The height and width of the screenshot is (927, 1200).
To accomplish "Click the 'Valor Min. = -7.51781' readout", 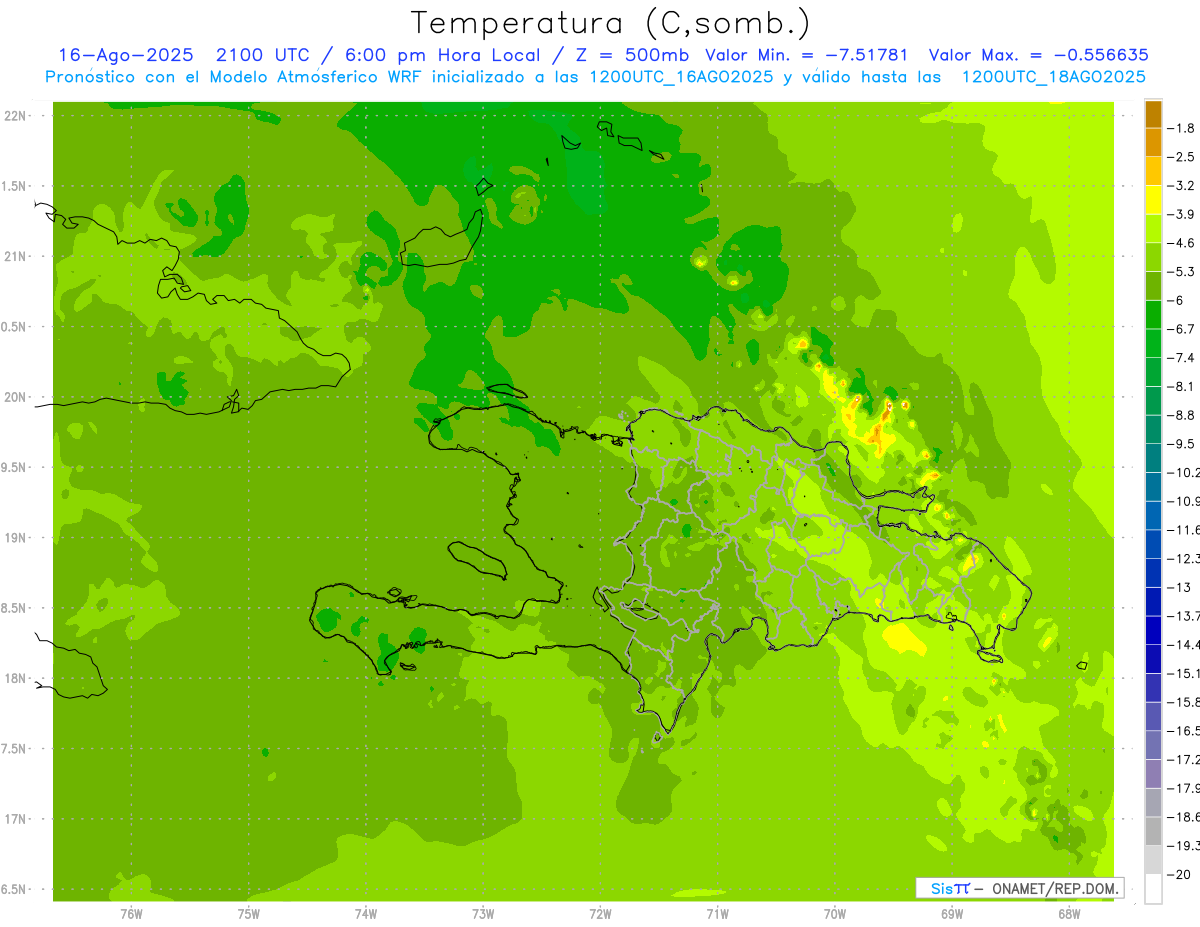I will (807, 55).
